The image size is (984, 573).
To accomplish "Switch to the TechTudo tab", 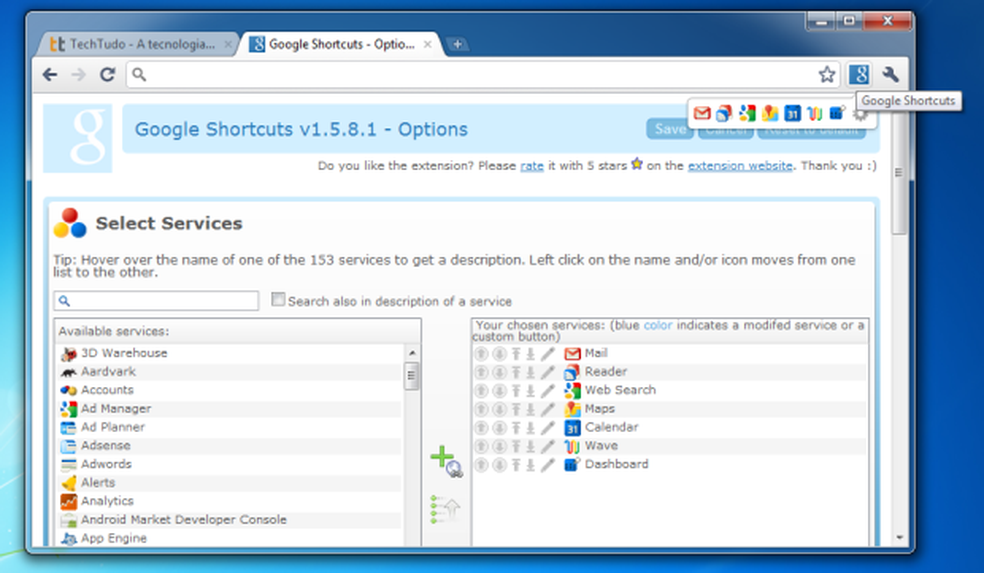I will (139, 44).
